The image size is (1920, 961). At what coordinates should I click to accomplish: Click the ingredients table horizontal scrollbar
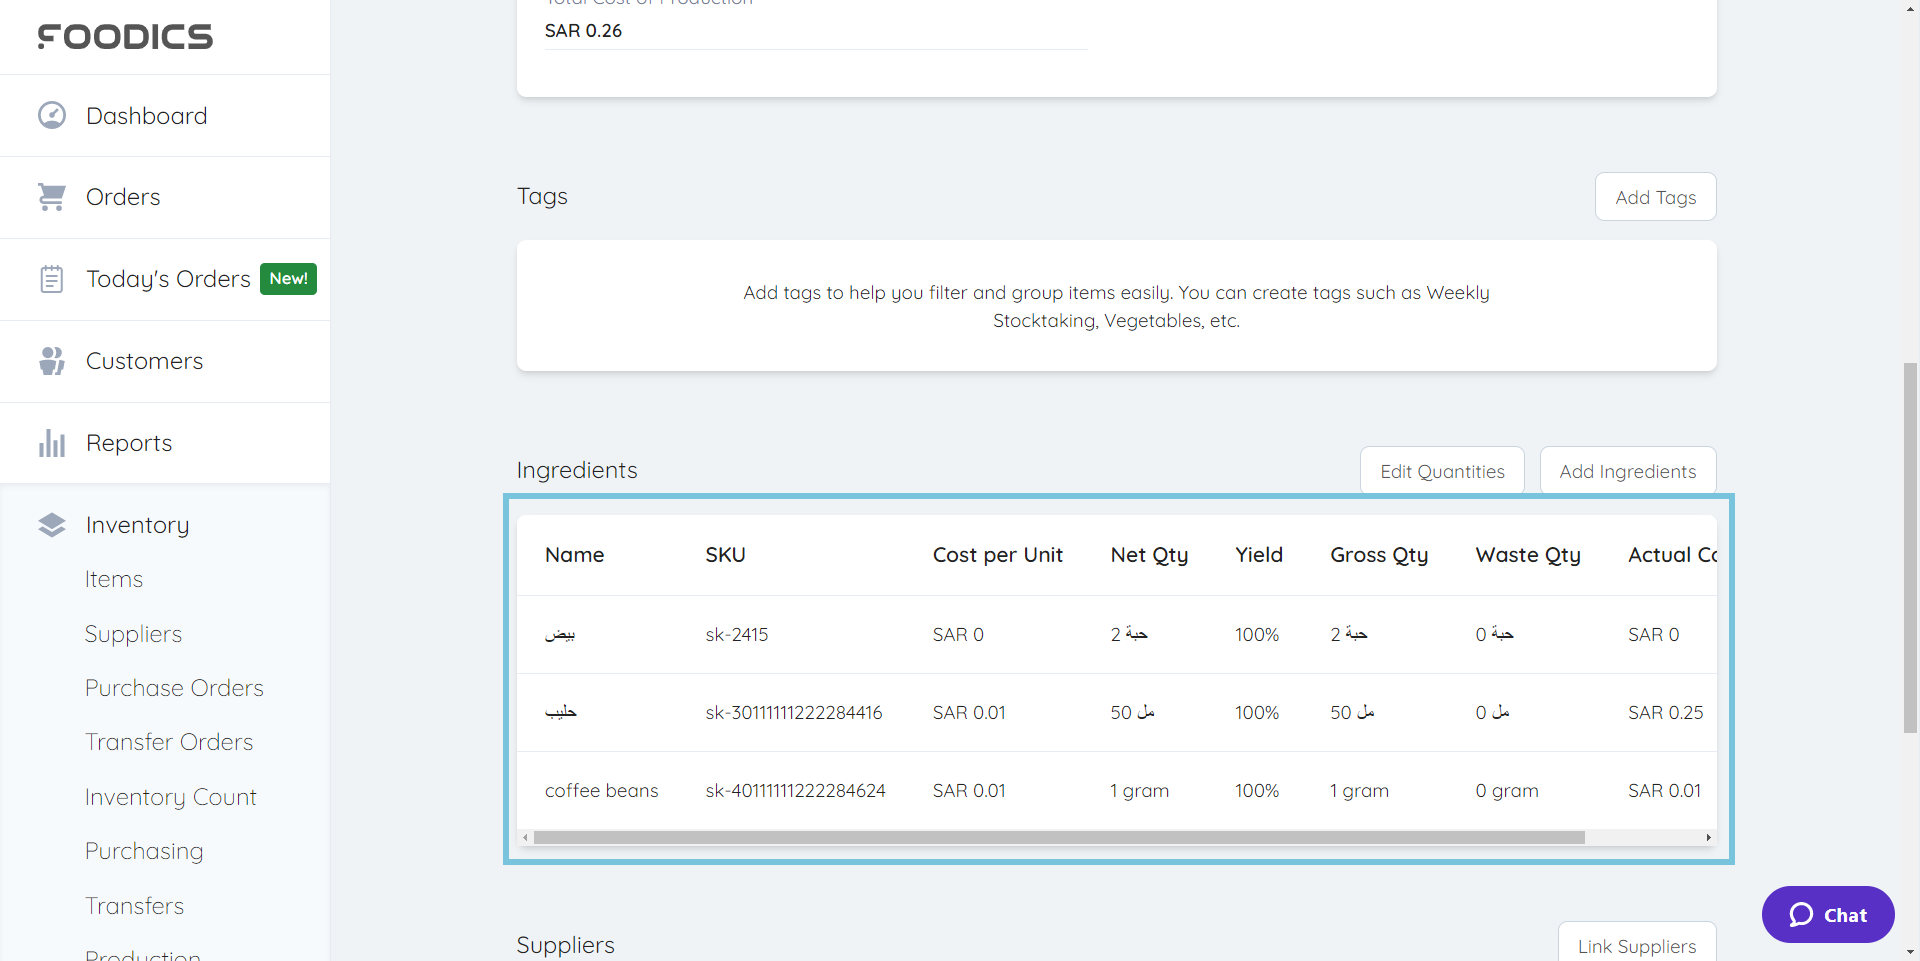[x=1059, y=838]
